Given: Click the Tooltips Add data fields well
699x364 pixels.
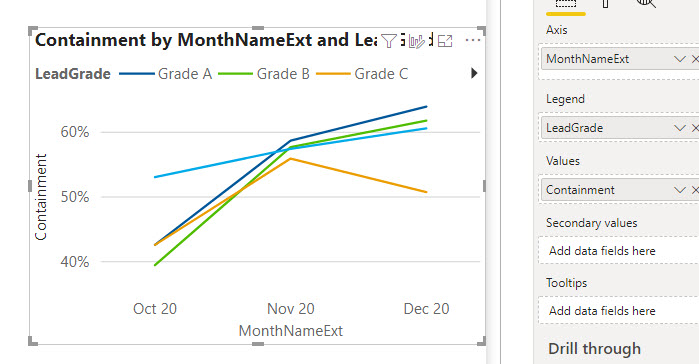Looking at the screenshot, I should pyautogui.click(x=619, y=311).
